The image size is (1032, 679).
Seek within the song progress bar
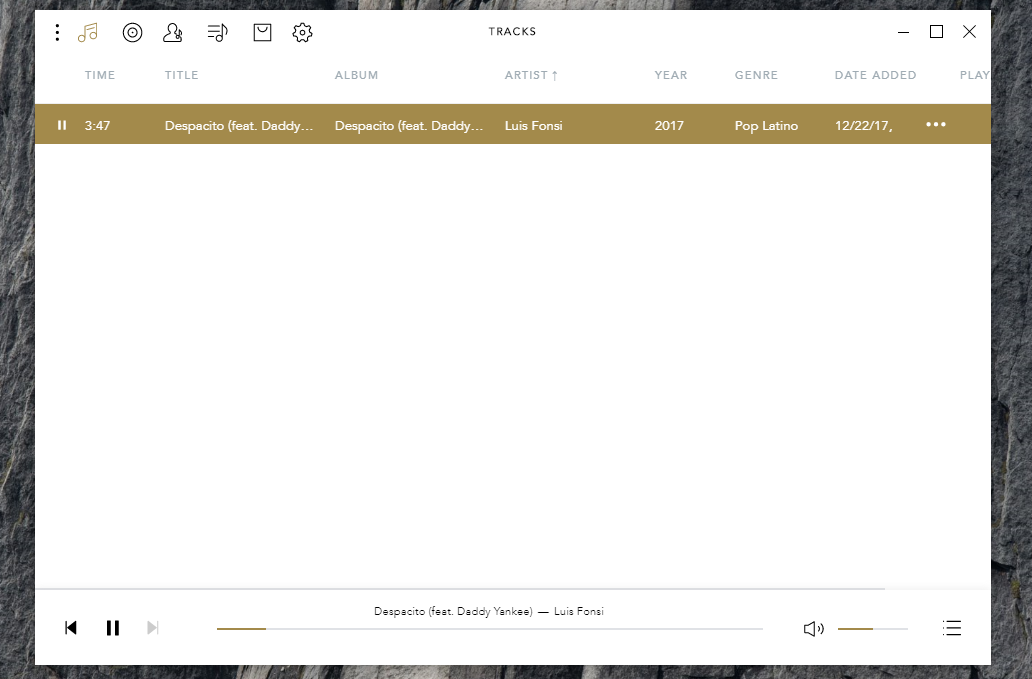tap(490, 629)
